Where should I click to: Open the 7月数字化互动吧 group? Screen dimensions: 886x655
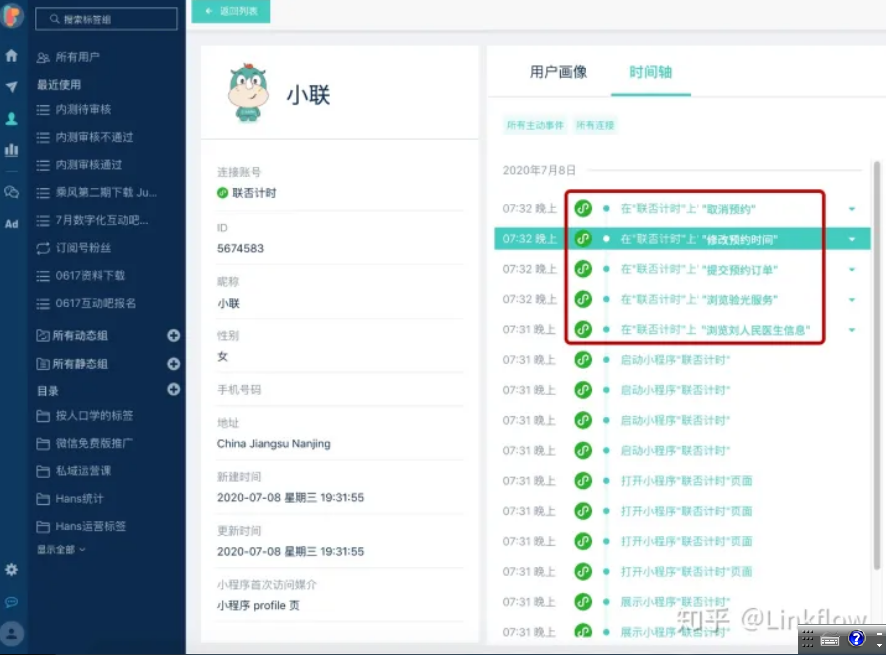click(x=93, y=220)
